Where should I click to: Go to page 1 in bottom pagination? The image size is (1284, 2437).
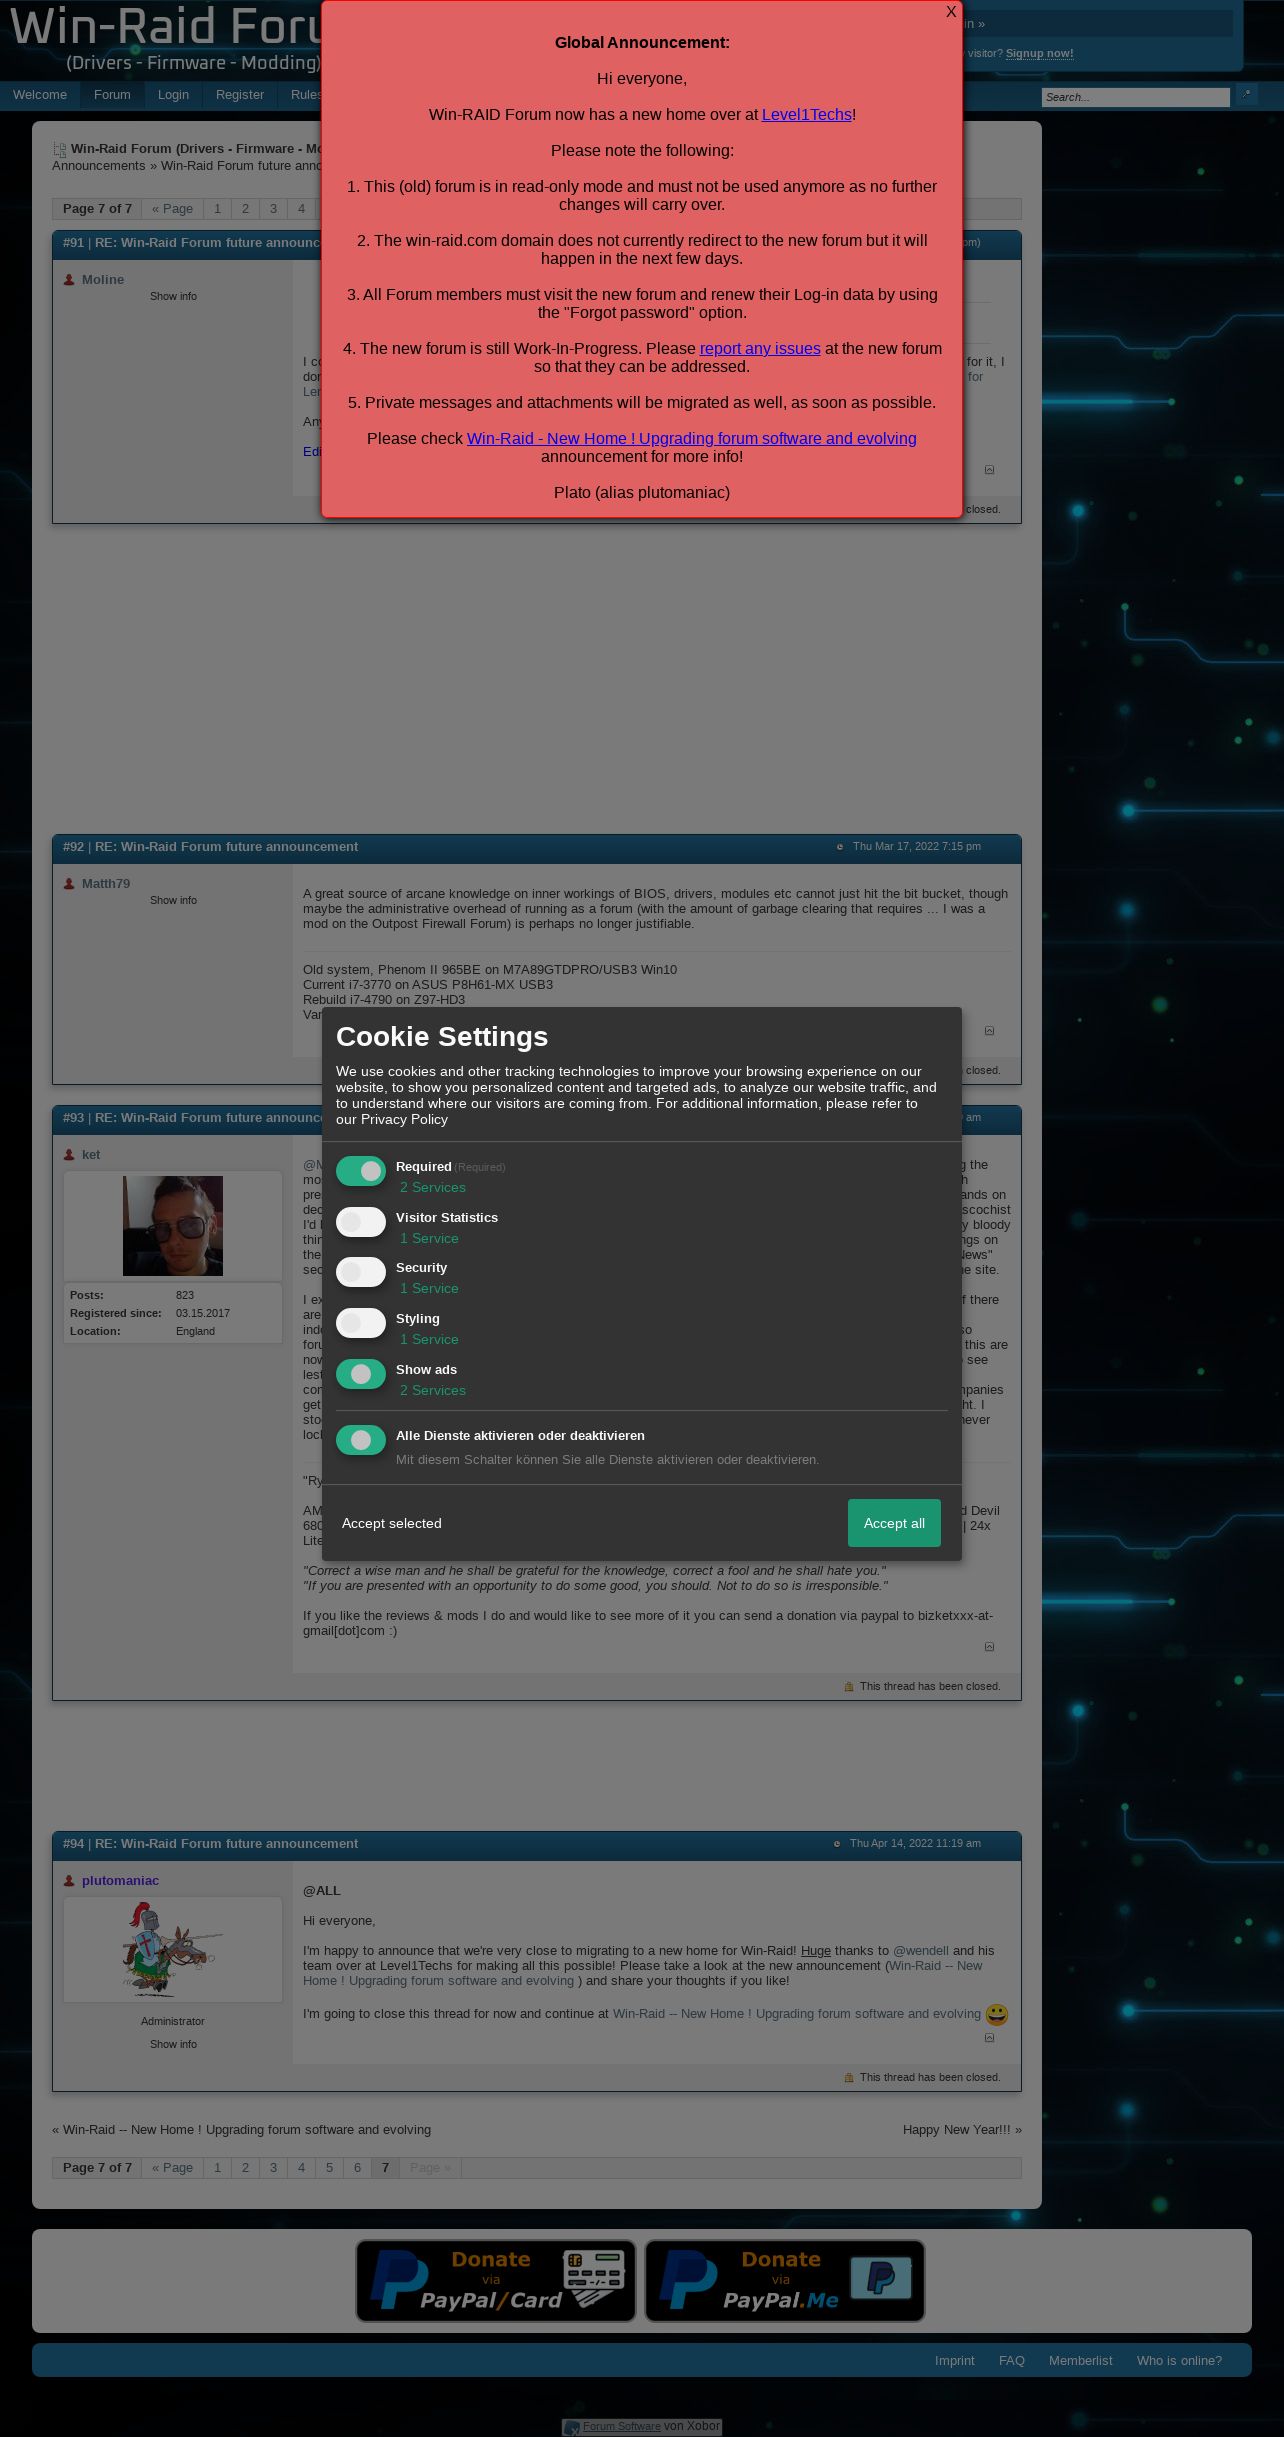(217, 2168)
